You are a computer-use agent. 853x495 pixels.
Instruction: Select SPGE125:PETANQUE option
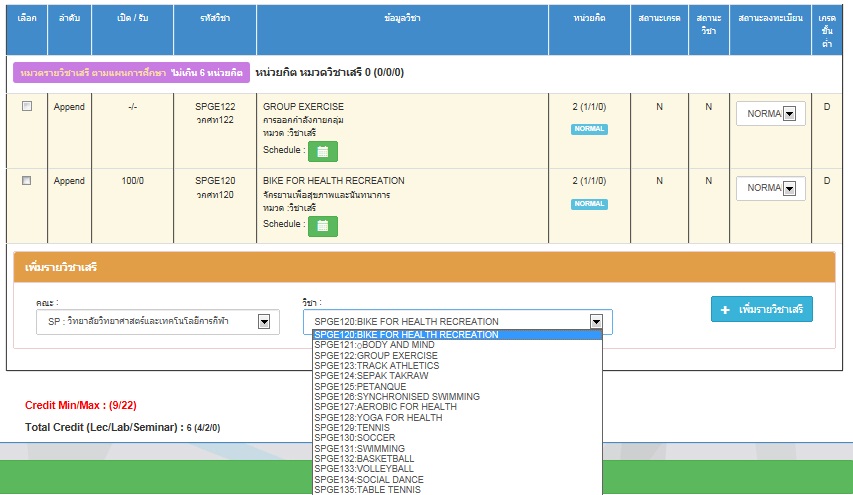(458, 386)
